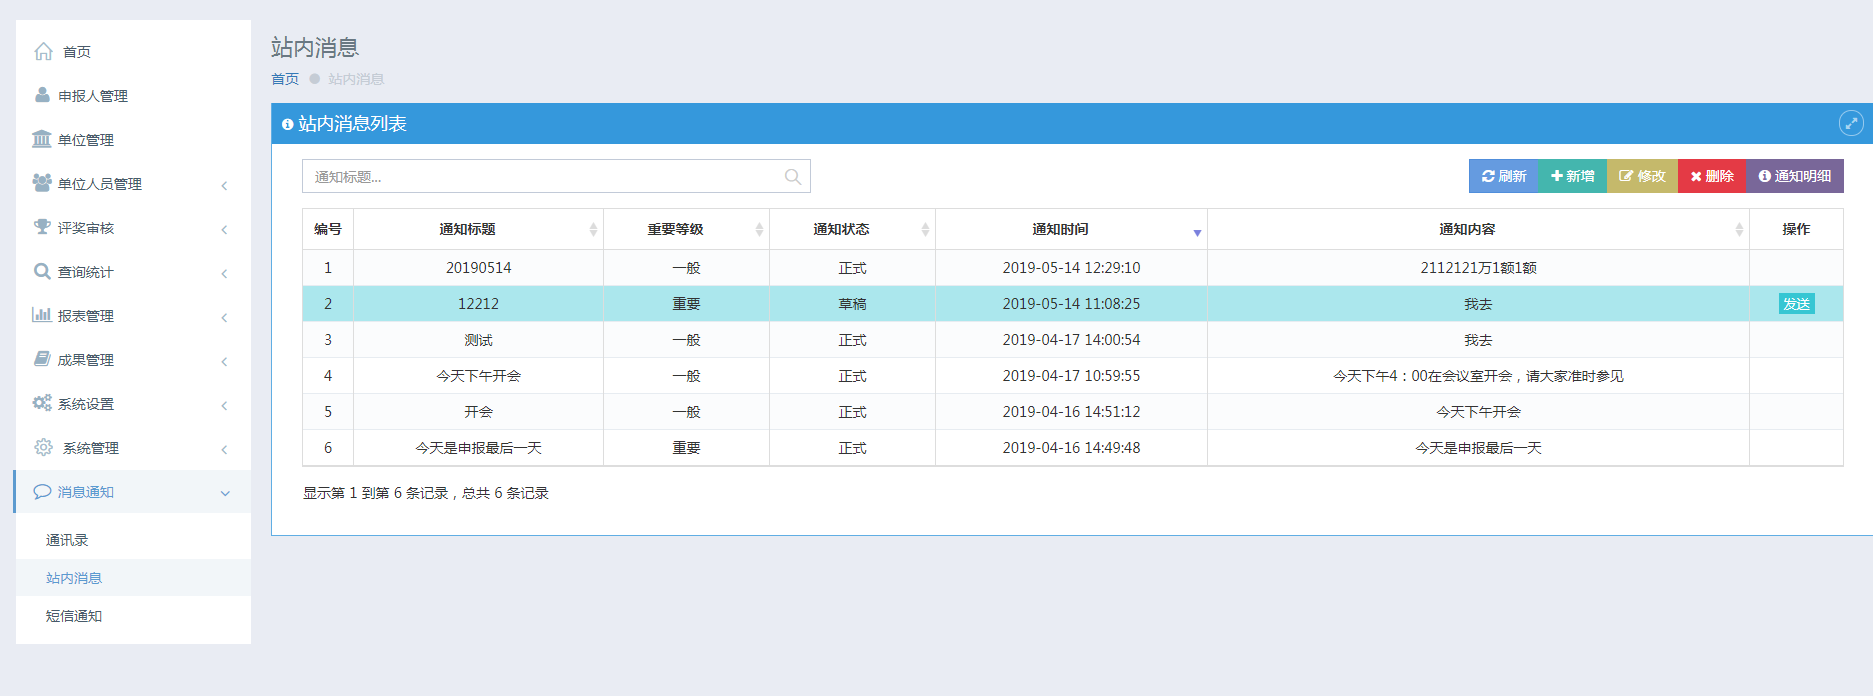Click the content cell 2112121万1额1额
Viewport: 1873px width, 696px height.
(1478, 268)
